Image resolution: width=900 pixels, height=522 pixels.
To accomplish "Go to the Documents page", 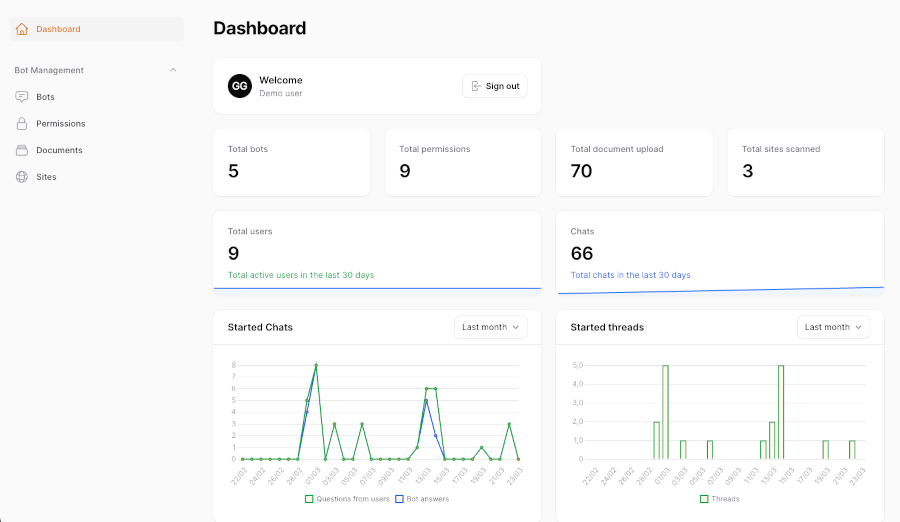I will coord(59,150).
